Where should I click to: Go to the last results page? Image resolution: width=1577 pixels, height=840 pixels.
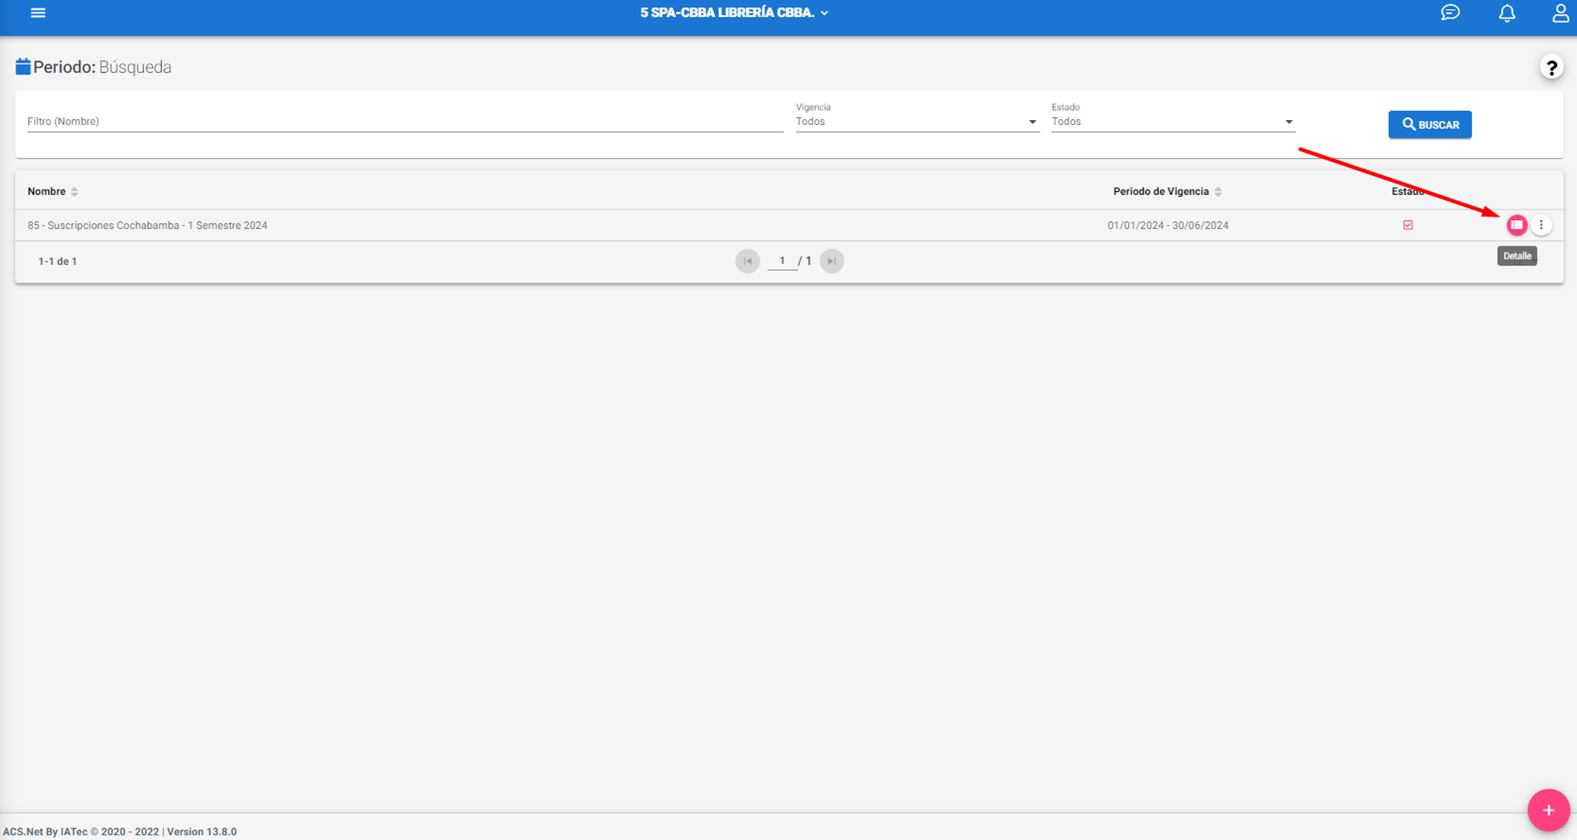point(832,261)
